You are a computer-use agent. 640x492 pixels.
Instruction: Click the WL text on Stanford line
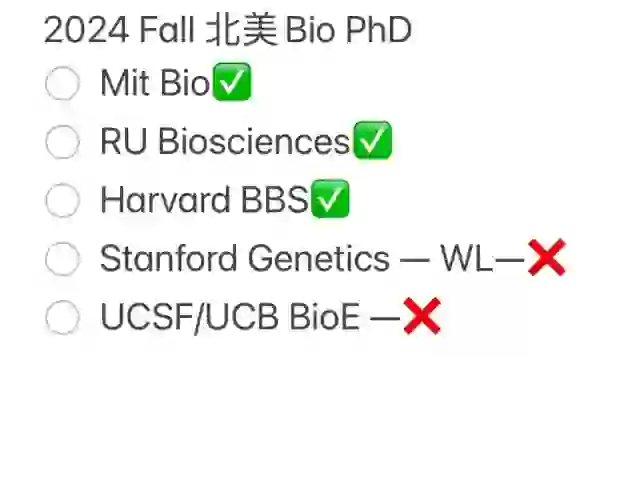coord(467,258)
